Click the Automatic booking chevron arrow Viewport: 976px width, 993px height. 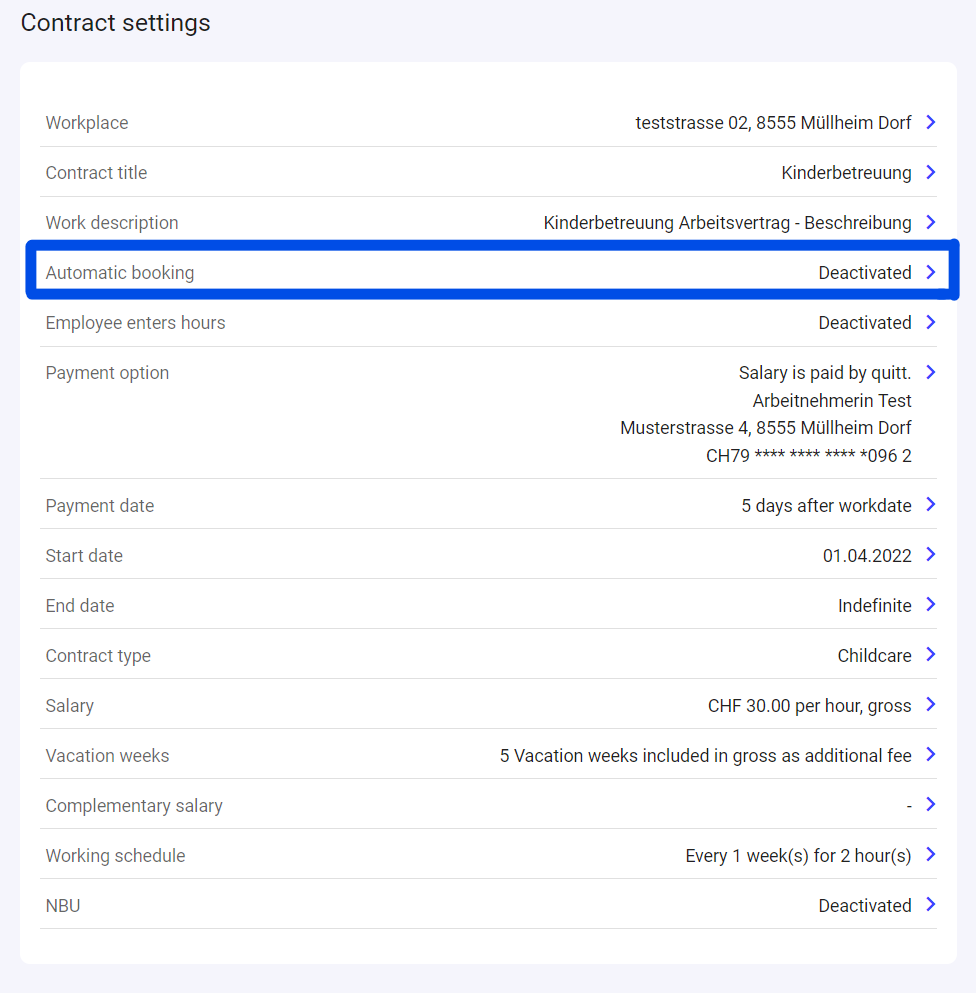tap(930, 272)
